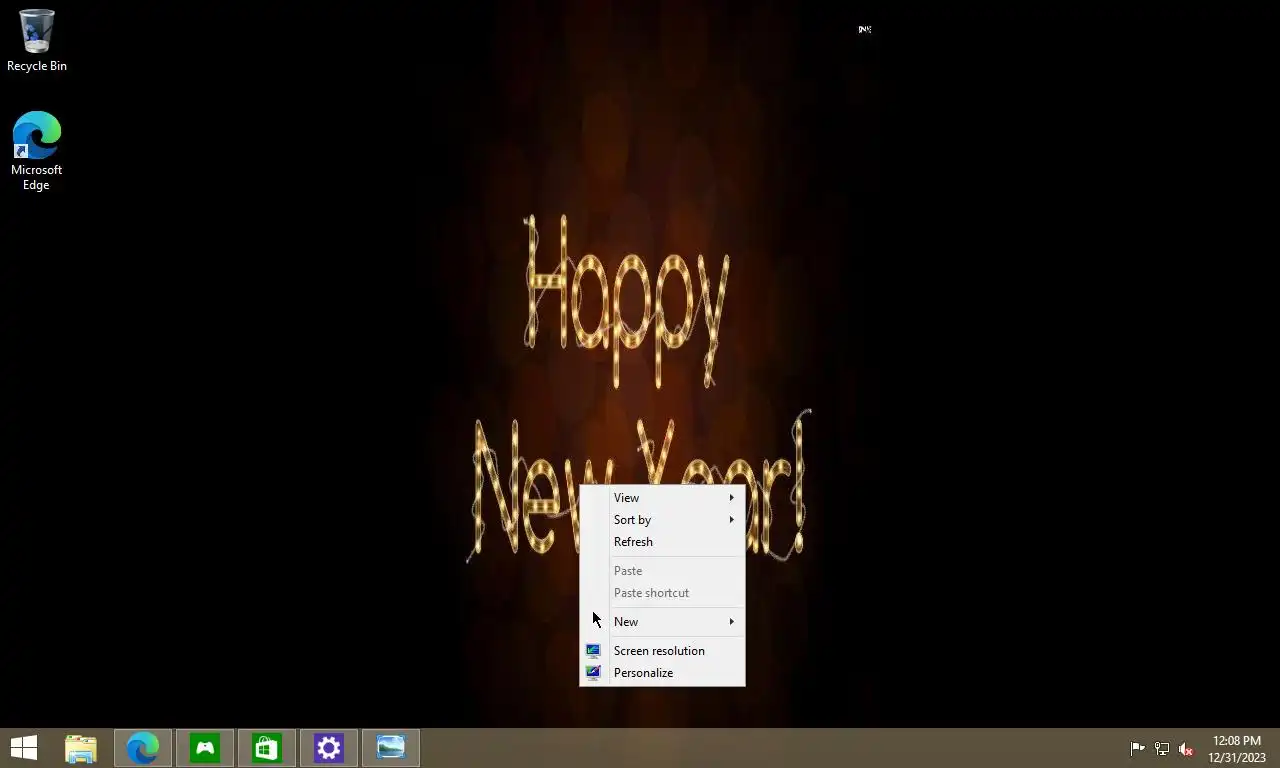Open the Windows Start button
The width and height of the screenshot is (1280, 768).
(24, 747)
